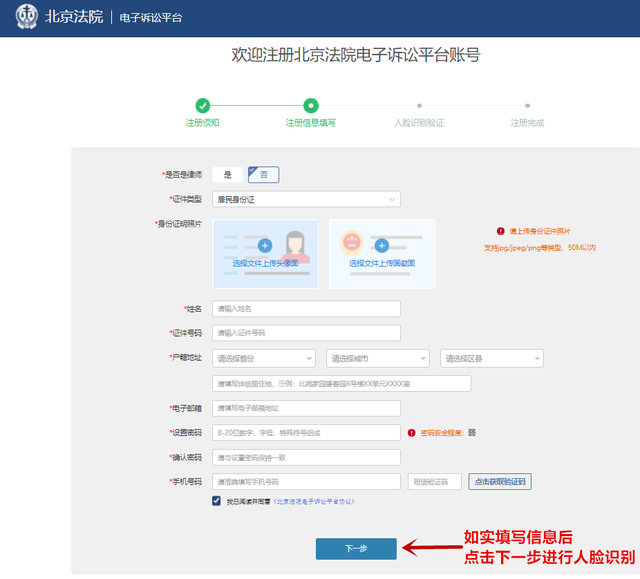This screenshot has width=640, height=579.
Task: Click 点击获取验证码 button
Action: coord(500,481)
